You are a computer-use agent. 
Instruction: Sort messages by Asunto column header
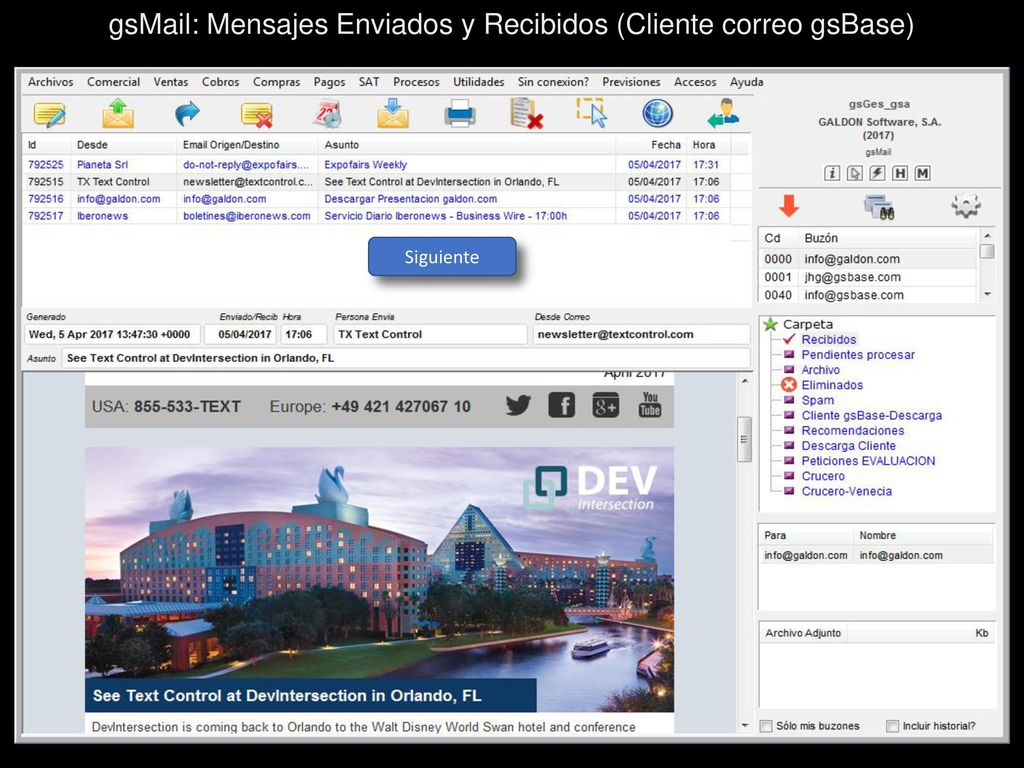tap(467, 145)
